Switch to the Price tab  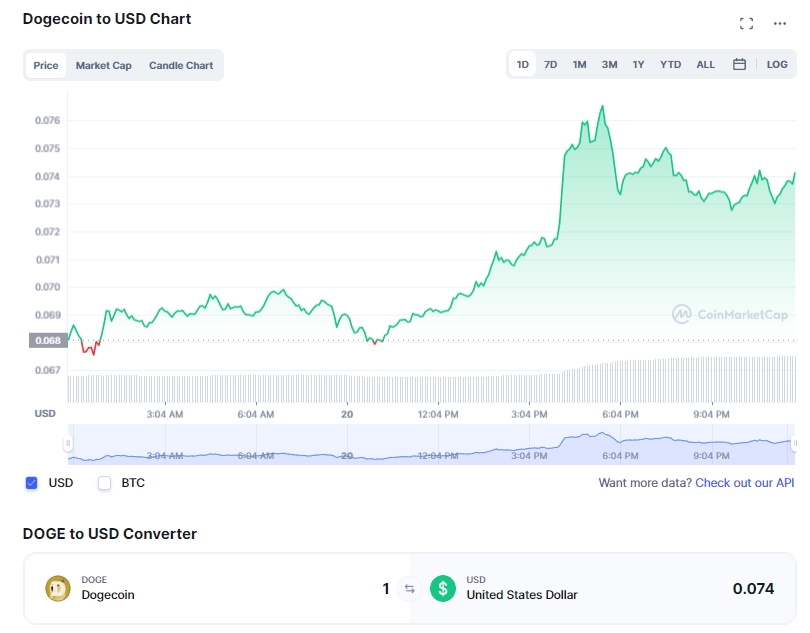pyautogui.click(x=46, y=66)
